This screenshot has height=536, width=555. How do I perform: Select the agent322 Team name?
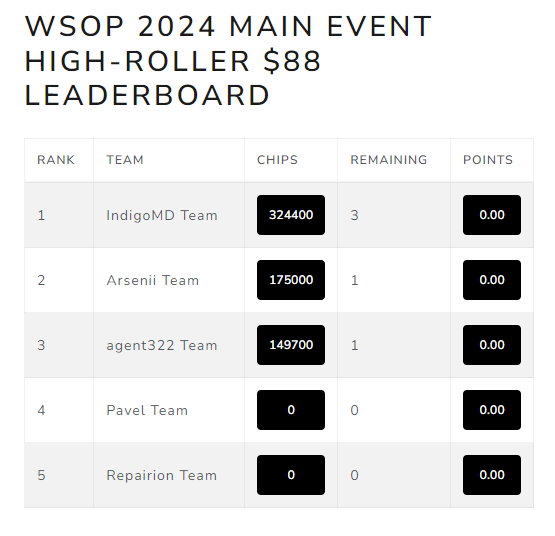(162, 345)
